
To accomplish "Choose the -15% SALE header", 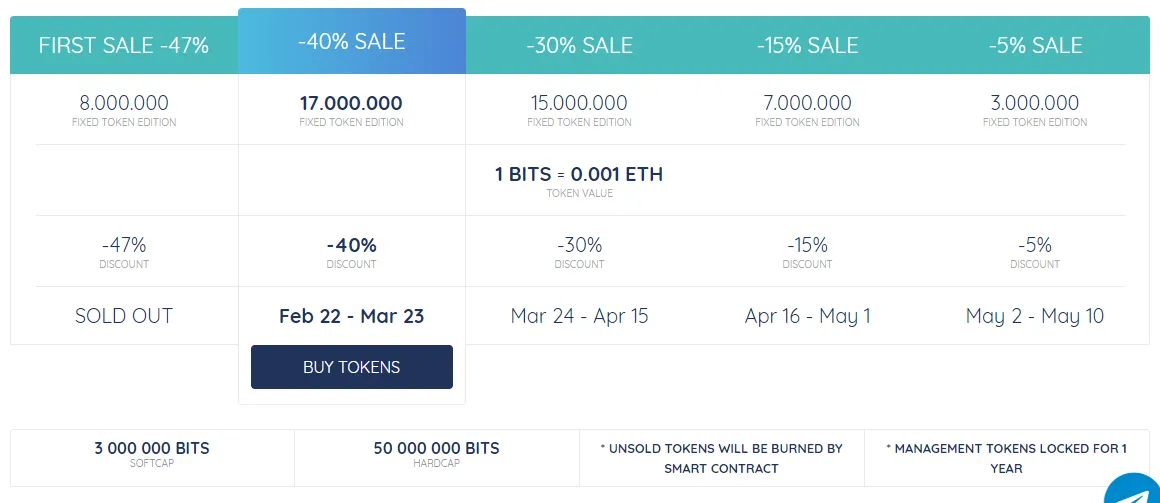I will pyautogui.click(x=807, y=45).
